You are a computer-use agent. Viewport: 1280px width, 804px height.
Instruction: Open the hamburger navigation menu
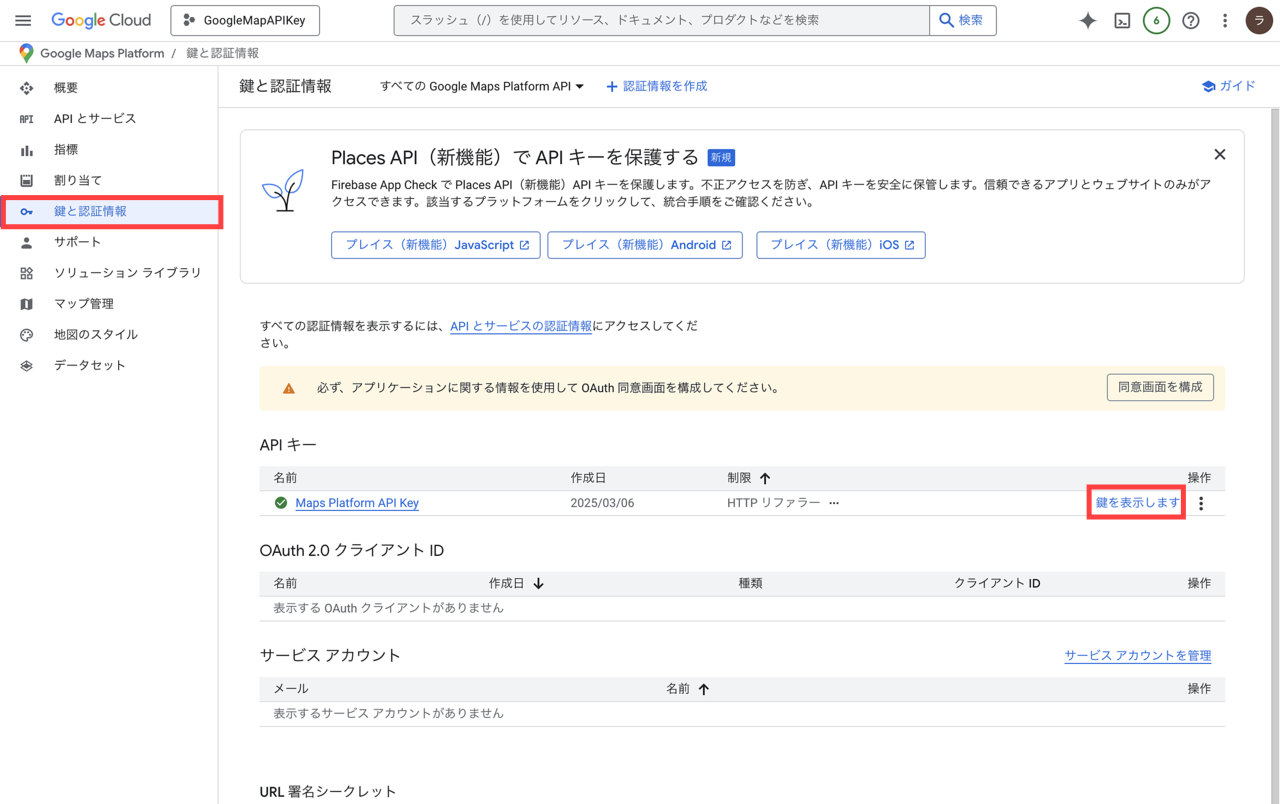(23, 20)
